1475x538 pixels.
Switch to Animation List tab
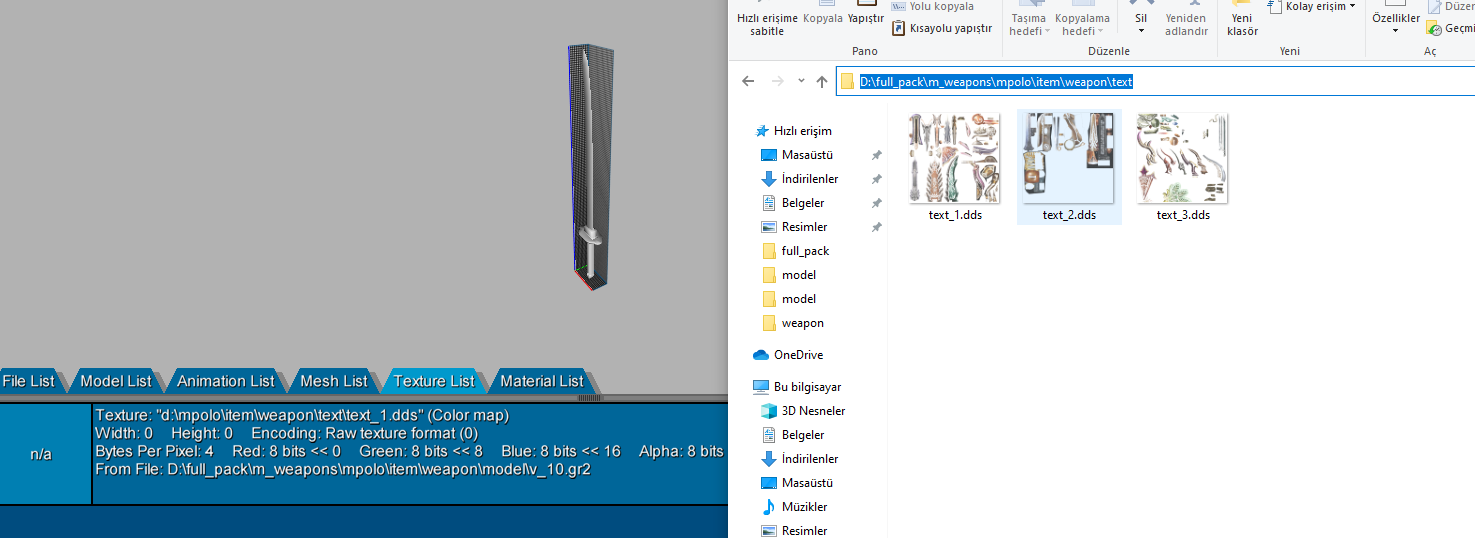[225, 381]
